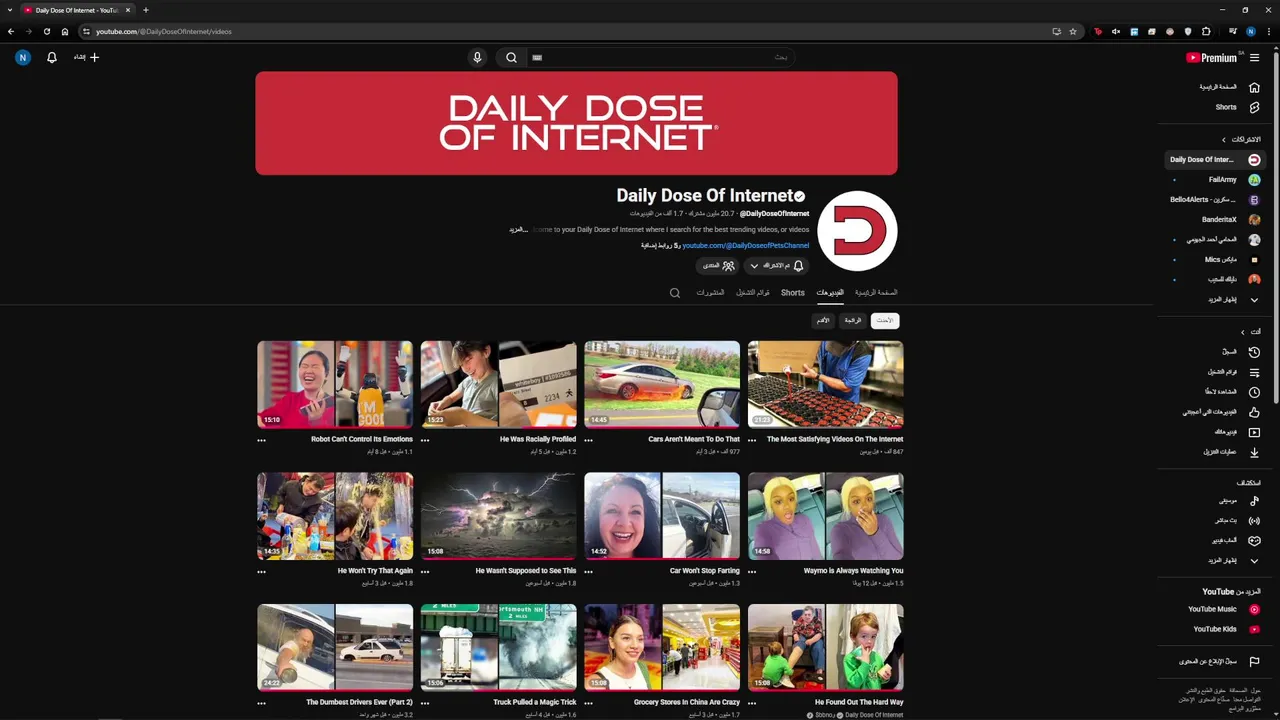Select the Popular sort chip
This screenshot has width=1280, height=720.
click(x=852, y=320)
